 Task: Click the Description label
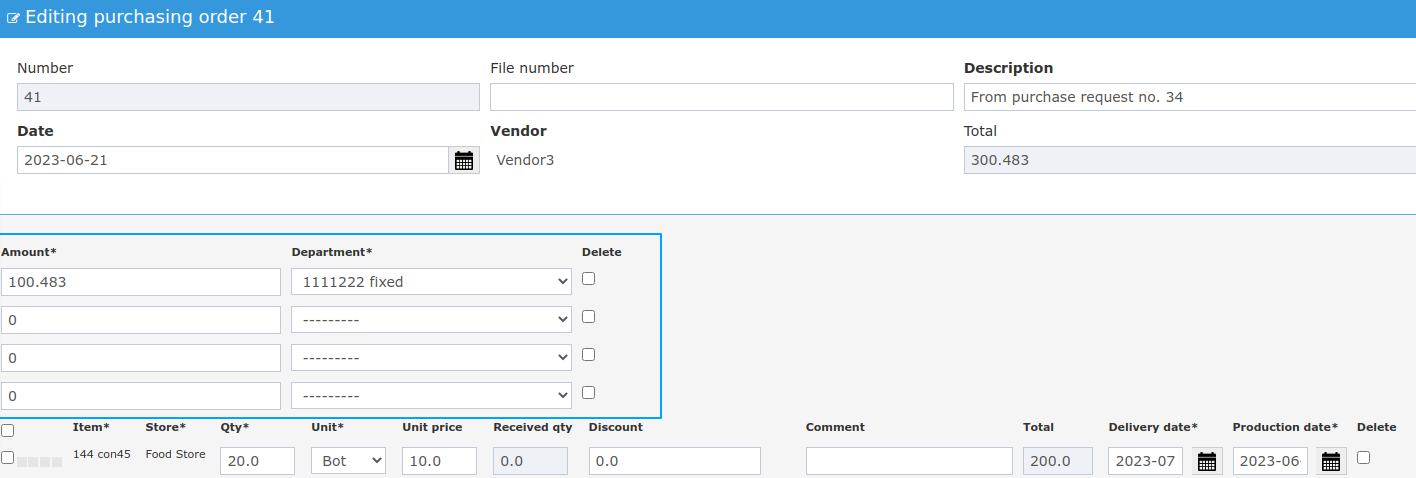click(1008, 68)
